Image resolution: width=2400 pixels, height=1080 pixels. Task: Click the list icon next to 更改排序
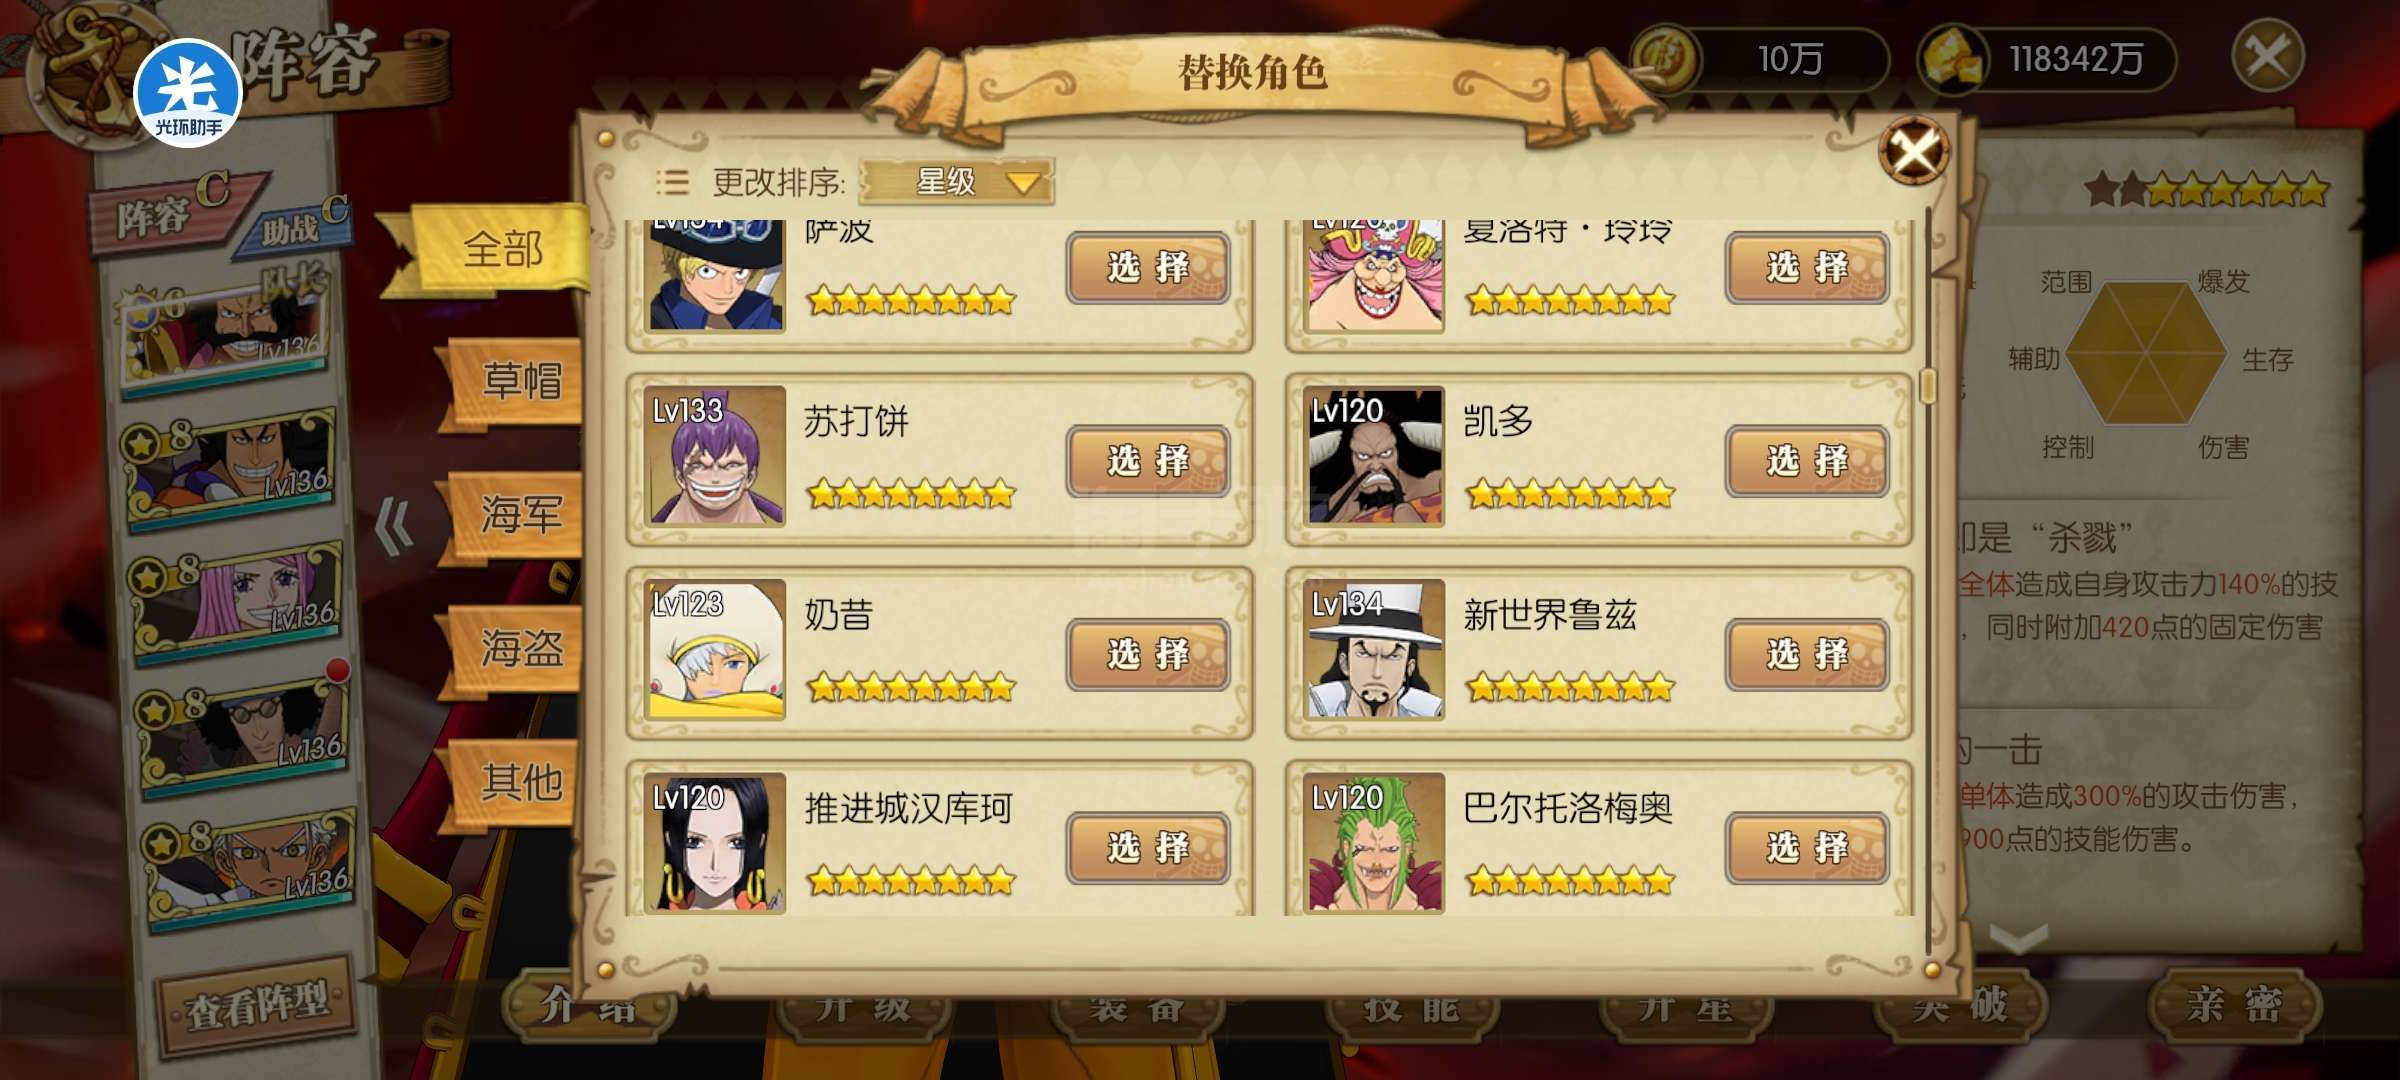tap(672, 182)
